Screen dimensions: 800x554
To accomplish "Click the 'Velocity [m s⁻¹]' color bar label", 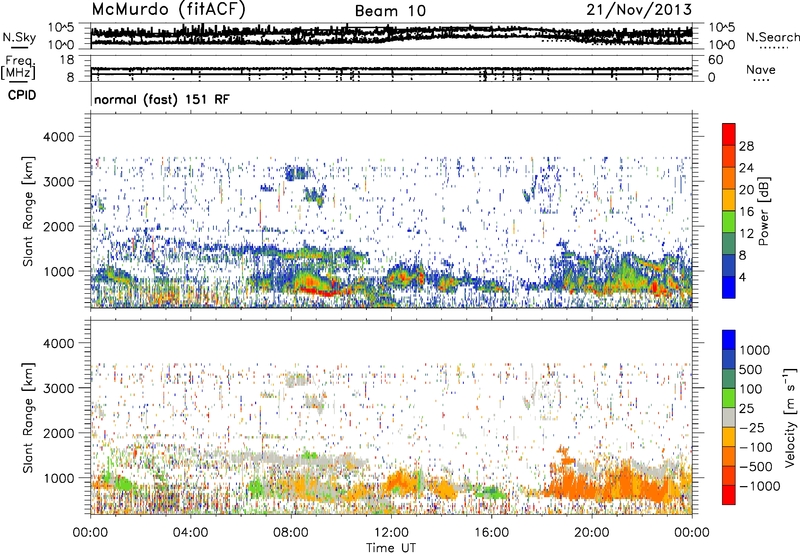I will point(790,417).
